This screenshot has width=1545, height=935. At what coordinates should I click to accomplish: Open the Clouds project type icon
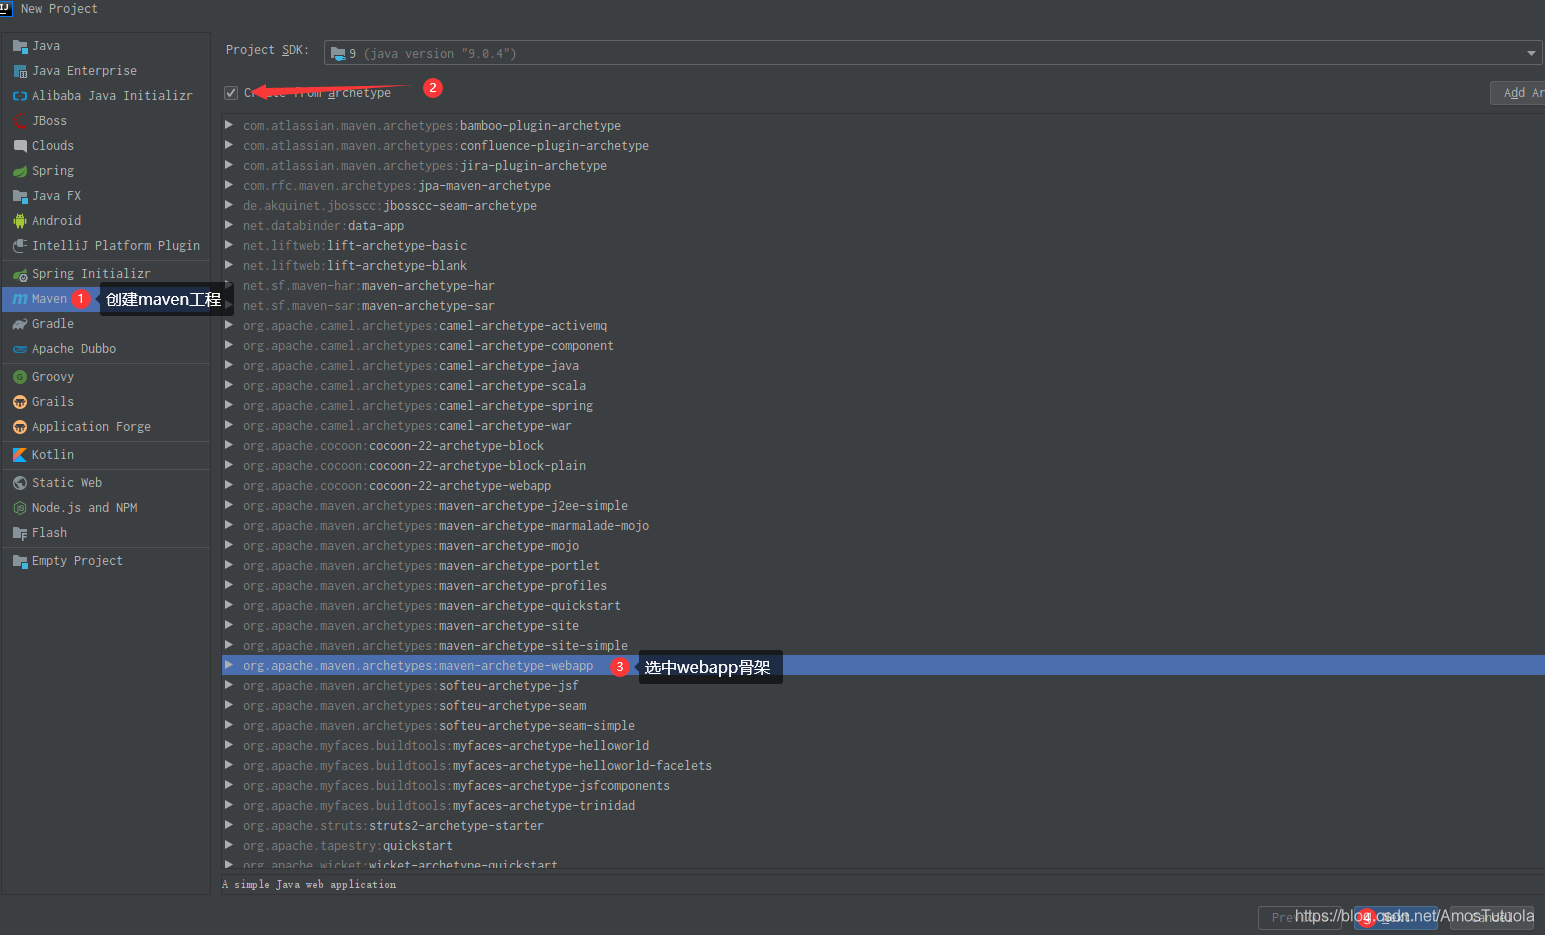pos(20,146)
